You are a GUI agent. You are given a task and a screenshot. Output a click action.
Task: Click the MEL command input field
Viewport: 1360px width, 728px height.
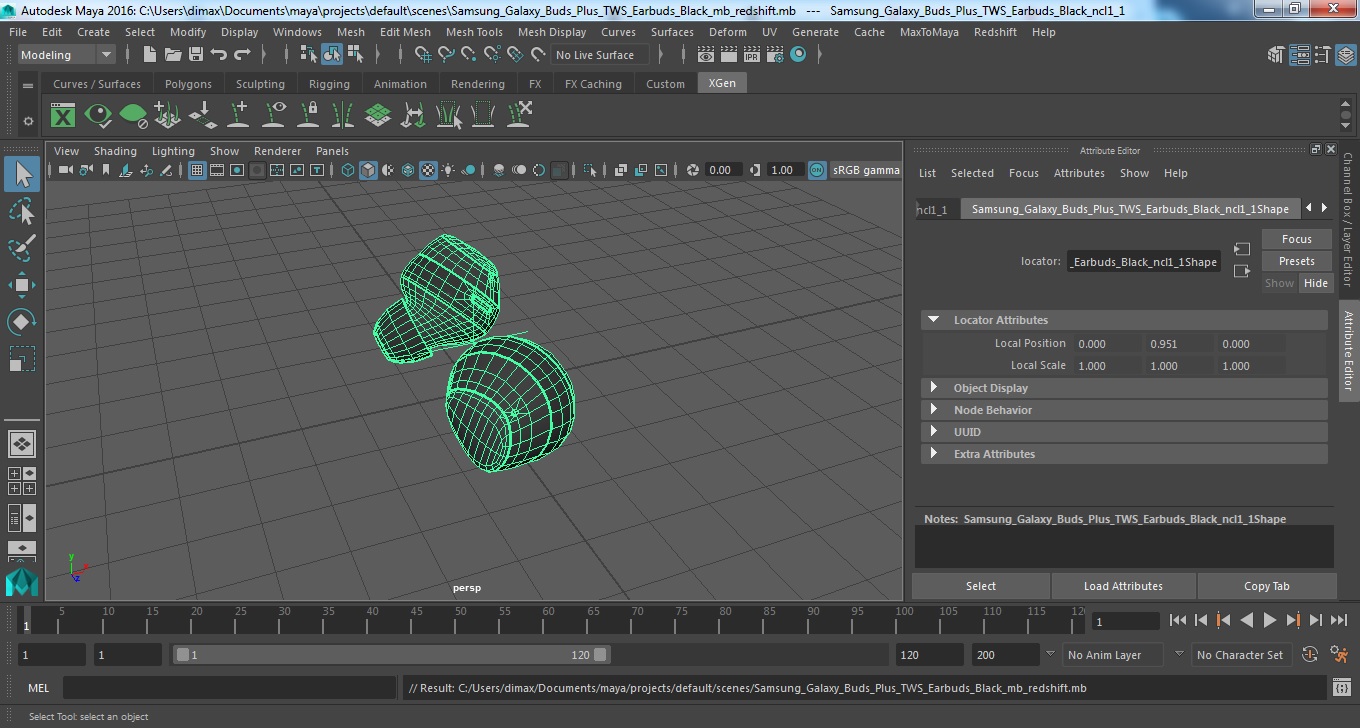229,688
